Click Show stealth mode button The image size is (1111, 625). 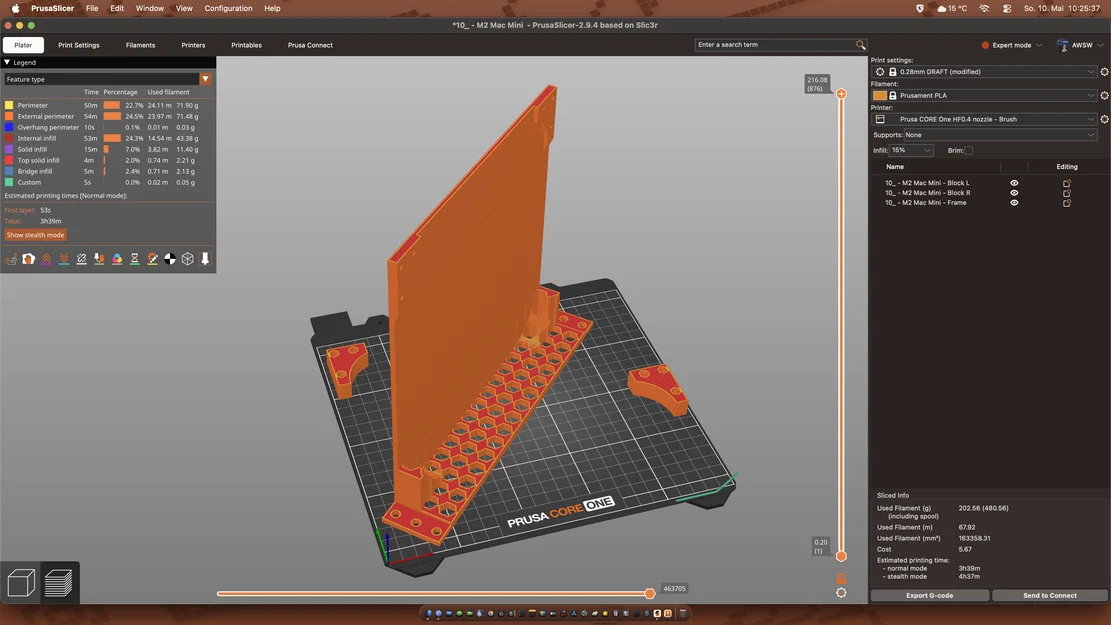click(35, 235)
